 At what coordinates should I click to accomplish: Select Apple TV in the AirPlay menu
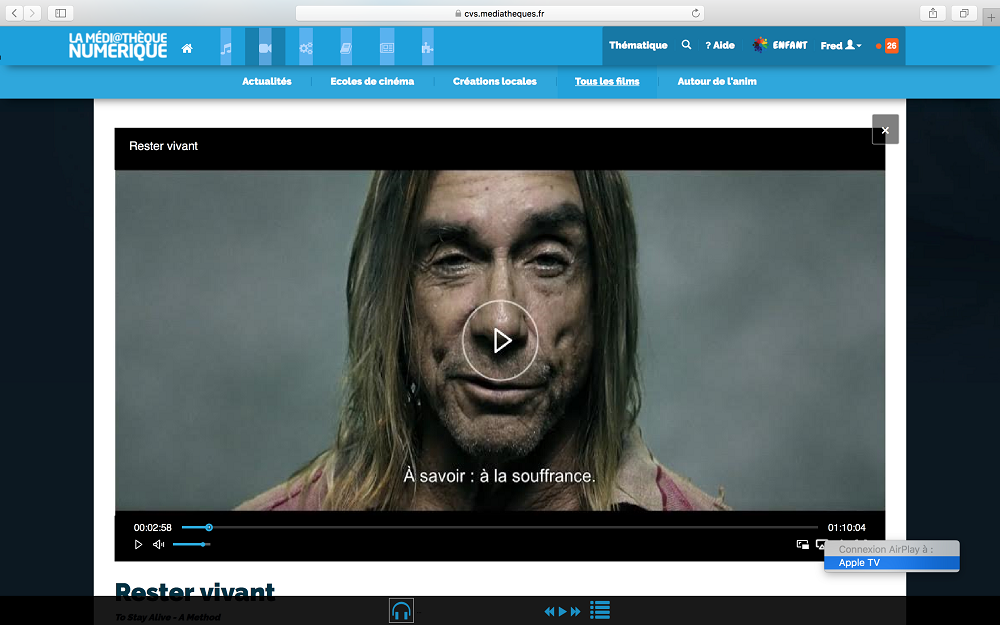[892, 562]
